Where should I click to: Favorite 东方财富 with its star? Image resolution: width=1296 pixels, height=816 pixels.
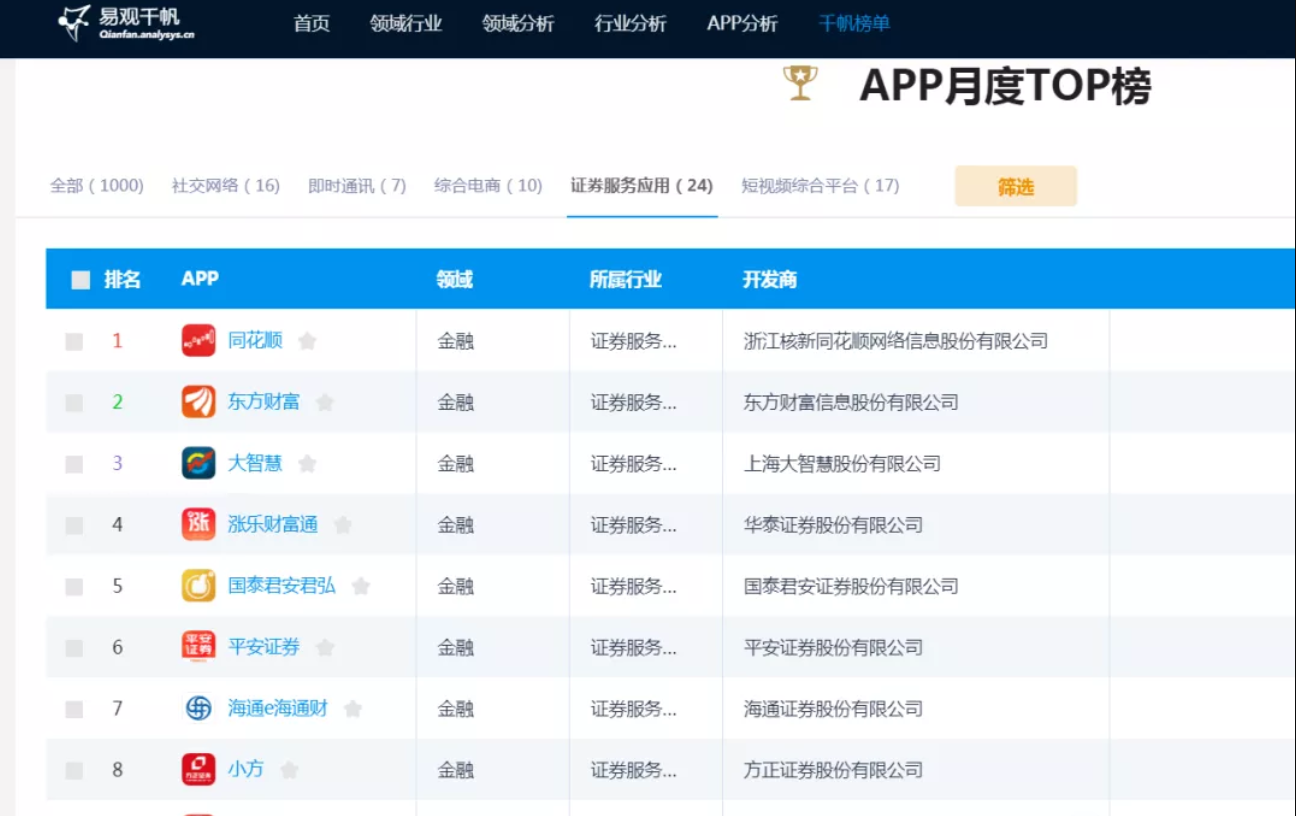click(x=324, y=402)
